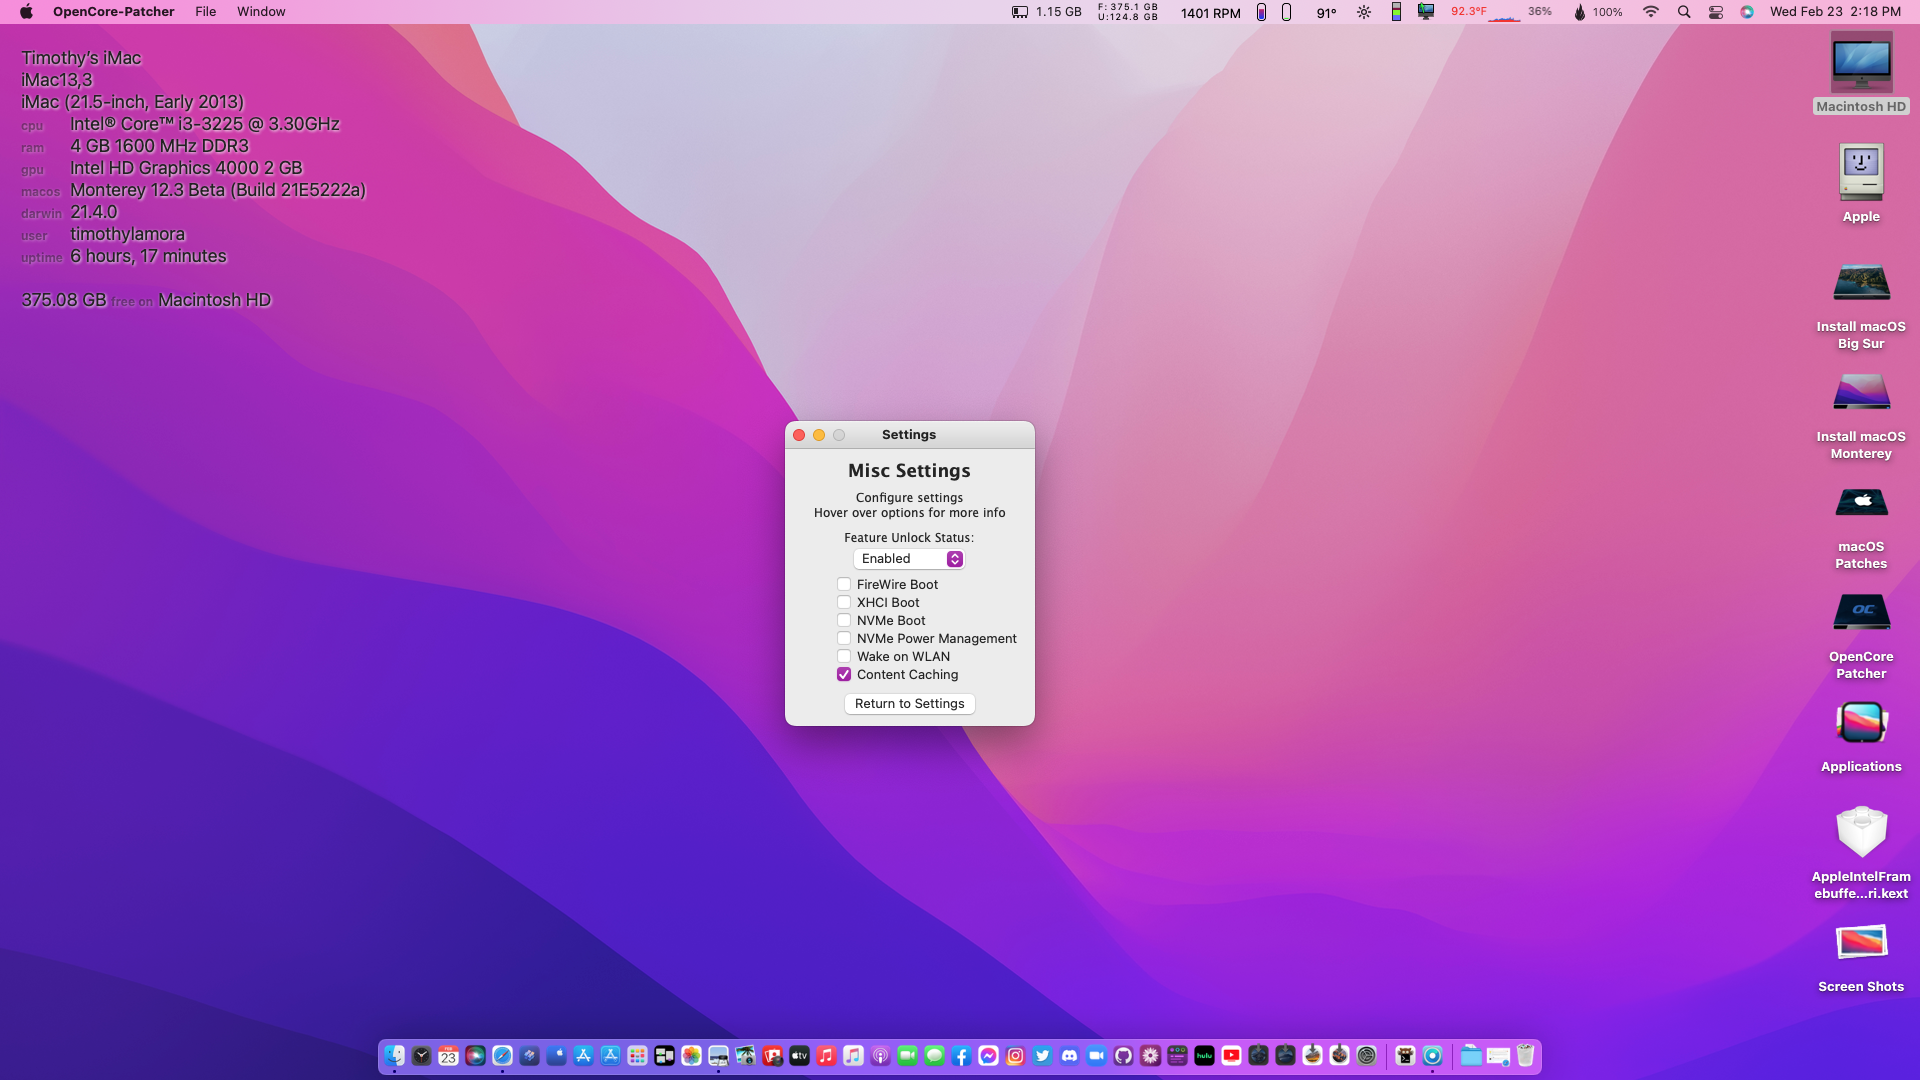Click the Return to Settings button
Screen dimensions: 1920x1080
(x=909, y=704)
